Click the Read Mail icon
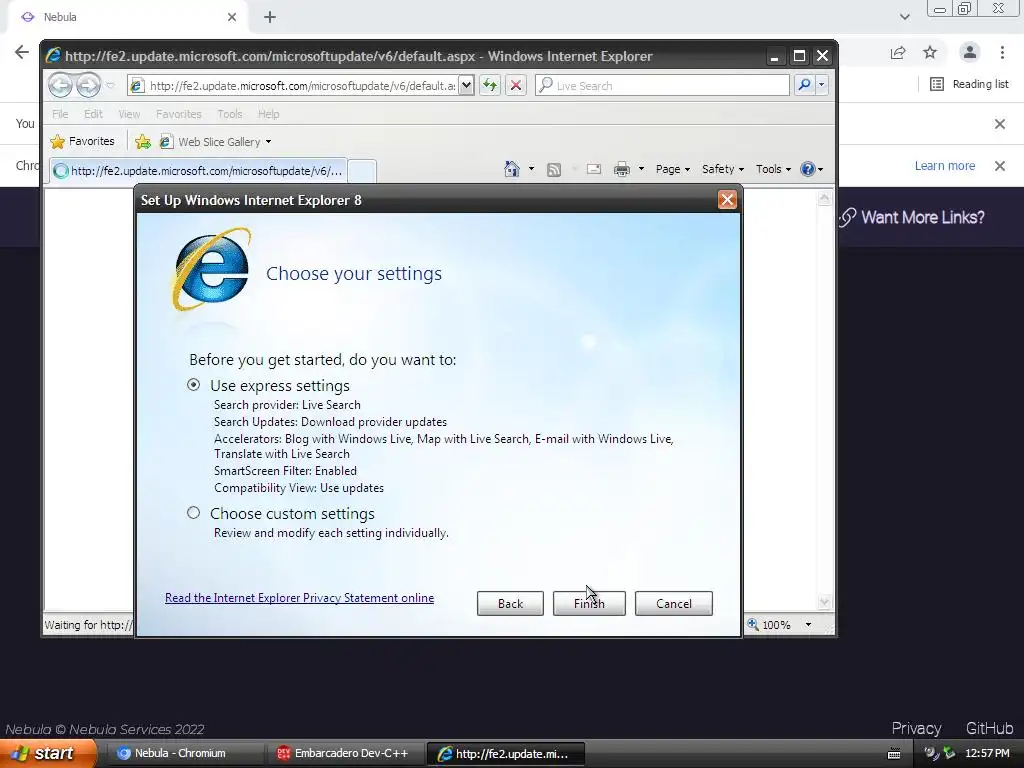 (594, 169)
